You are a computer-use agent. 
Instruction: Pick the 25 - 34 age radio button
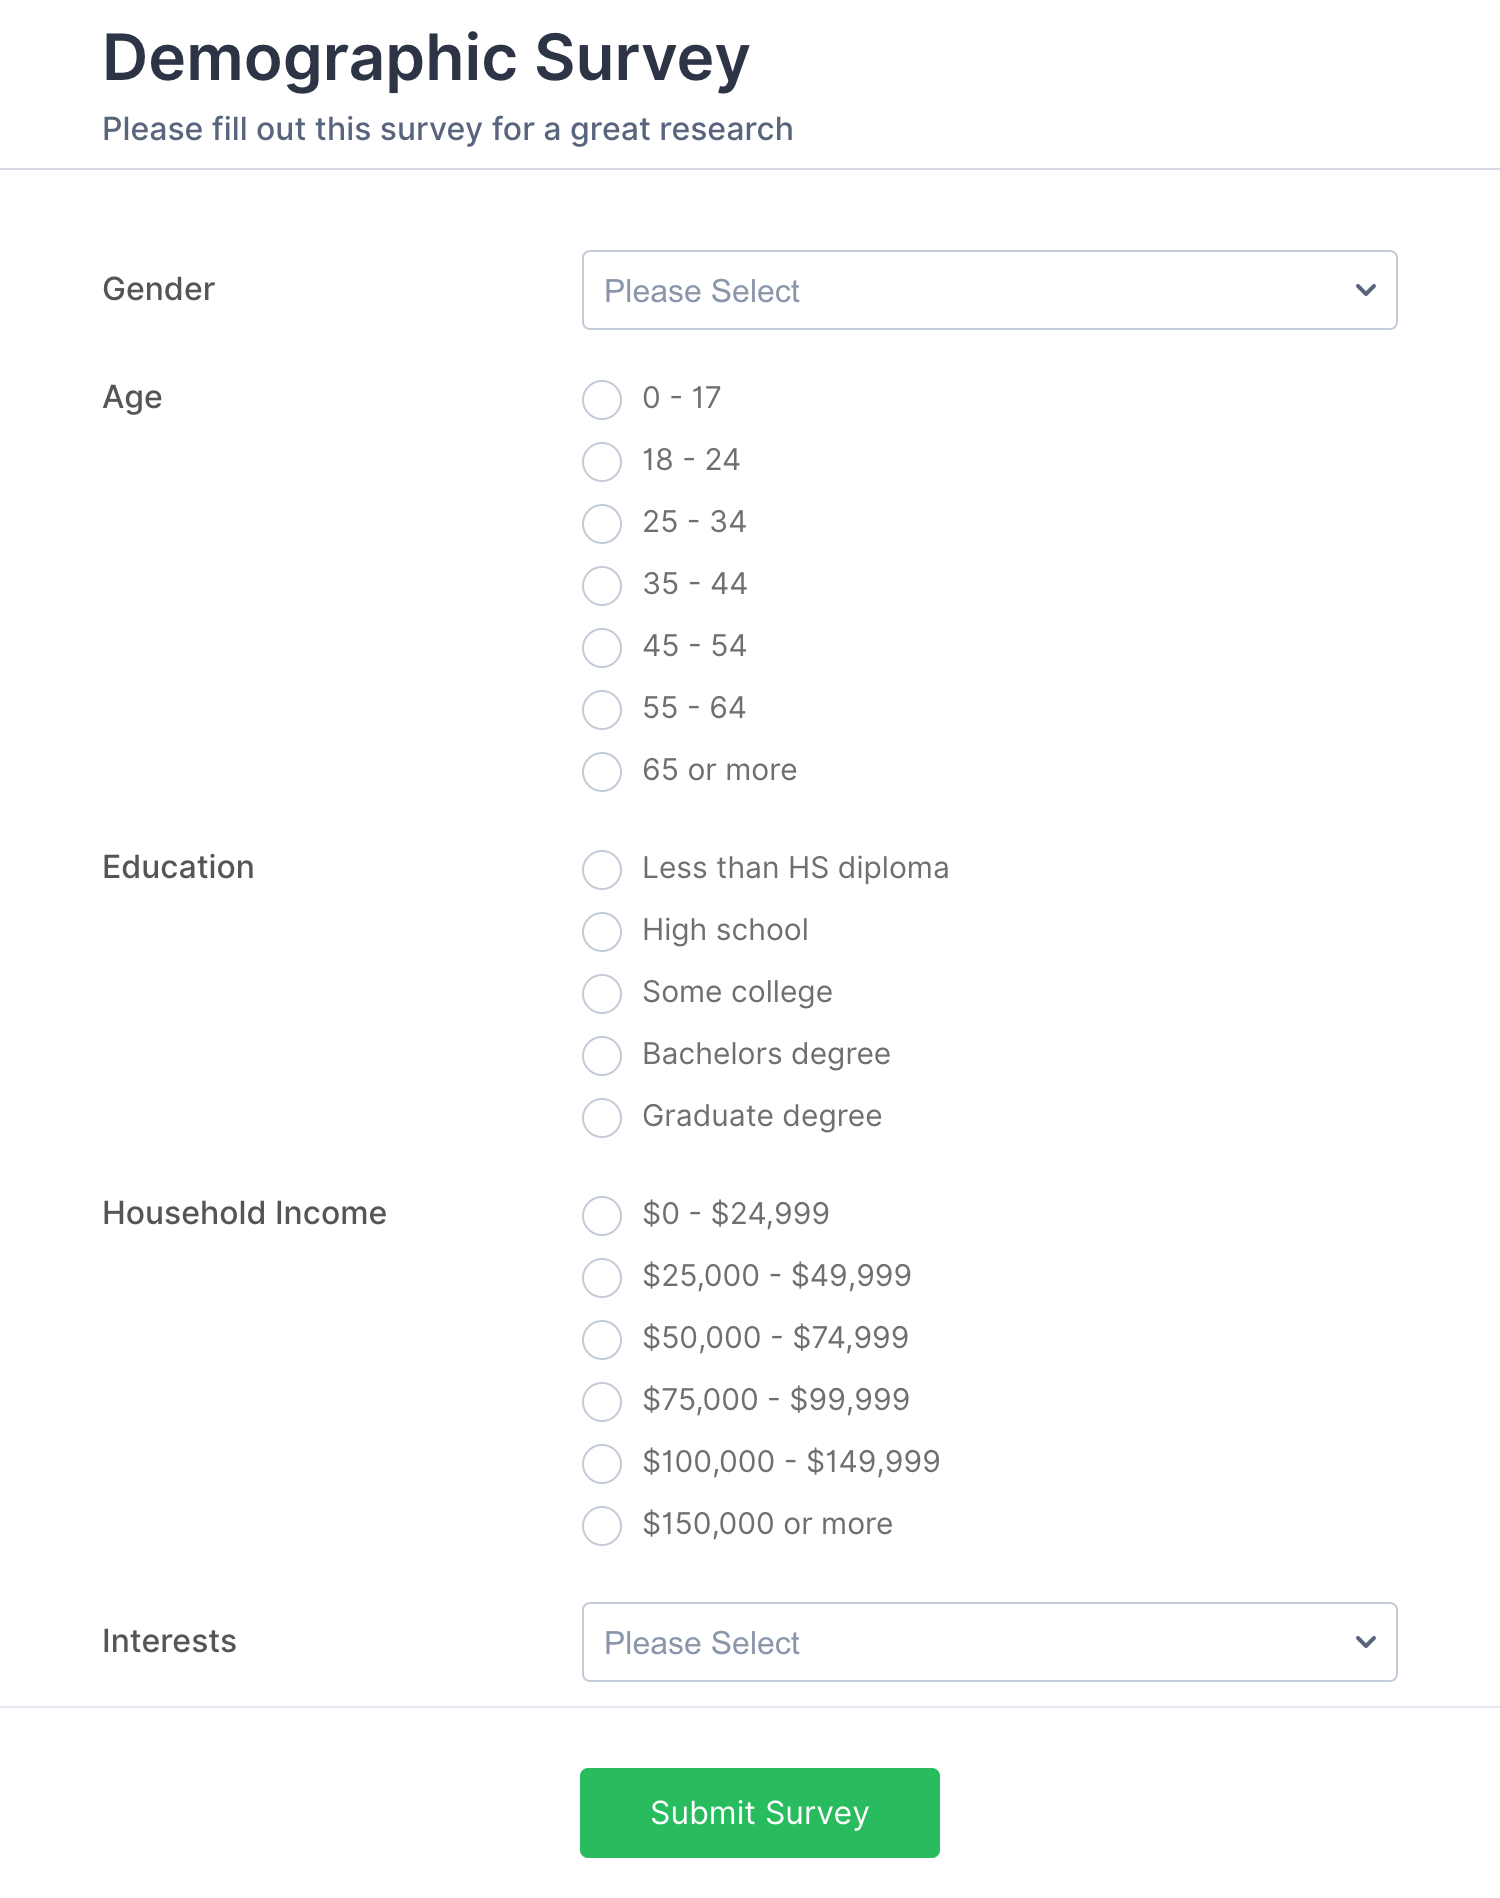(602, 523)
